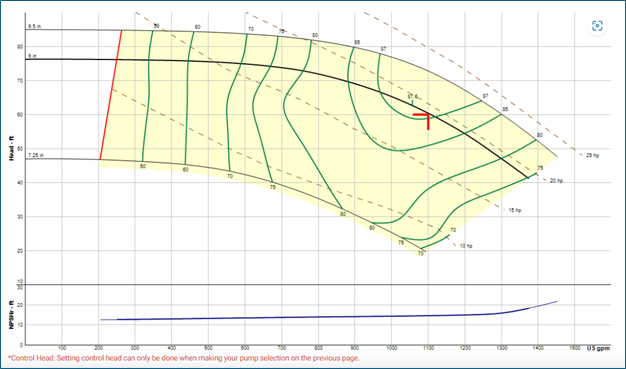Click the 60 tick on the Head axis

[x=20, y=115]
